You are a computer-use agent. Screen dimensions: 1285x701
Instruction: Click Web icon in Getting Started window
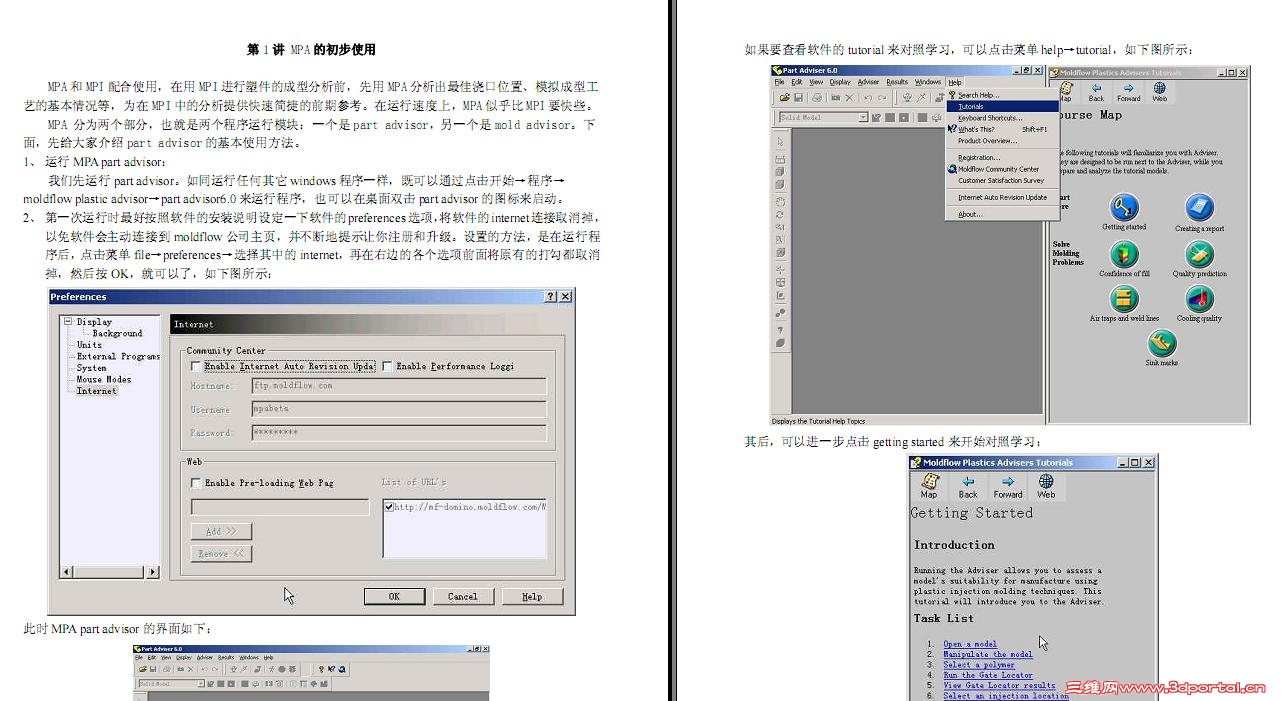1046,486
